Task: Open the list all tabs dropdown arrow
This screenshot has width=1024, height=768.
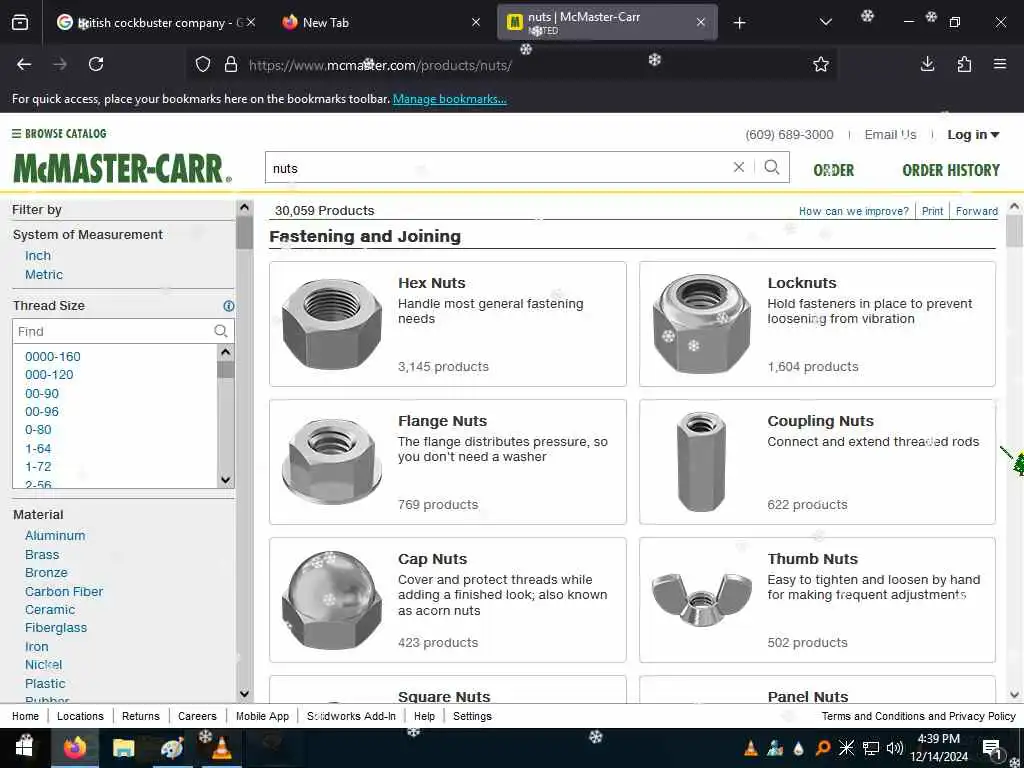Action: (825, 22)
